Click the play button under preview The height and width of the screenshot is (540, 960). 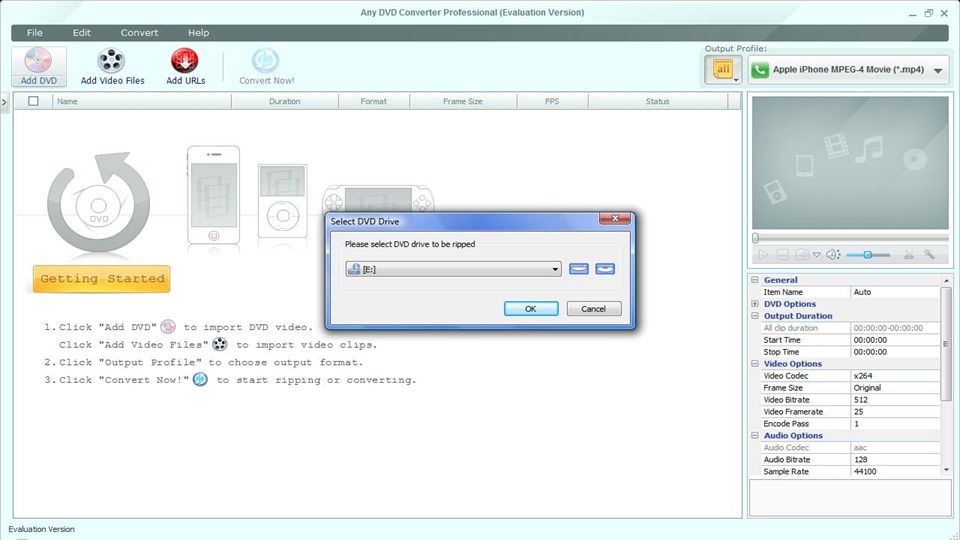(x=763, y=255)
